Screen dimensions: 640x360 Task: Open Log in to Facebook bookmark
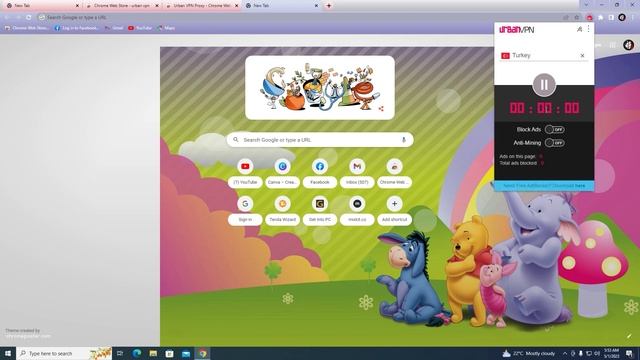[76, 28]
